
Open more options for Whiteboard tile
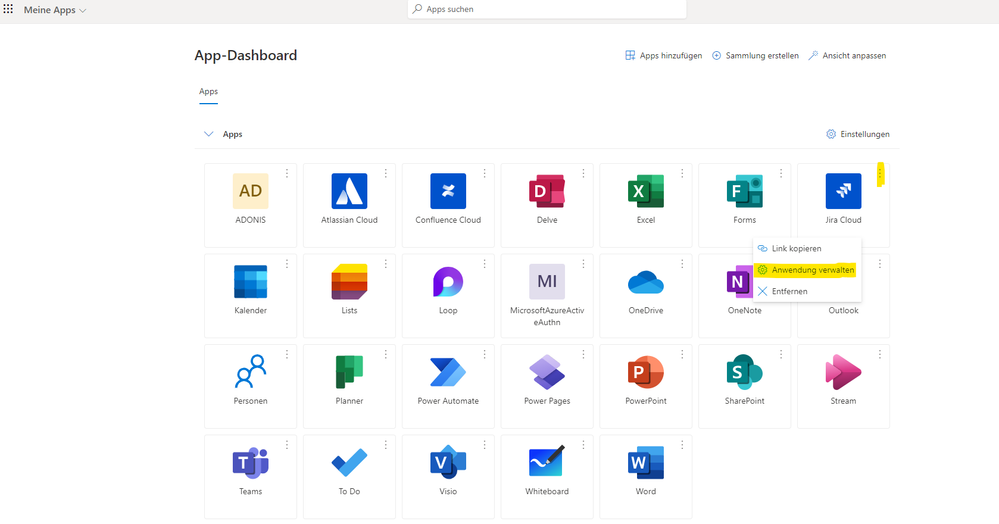[x=583, y=445]
